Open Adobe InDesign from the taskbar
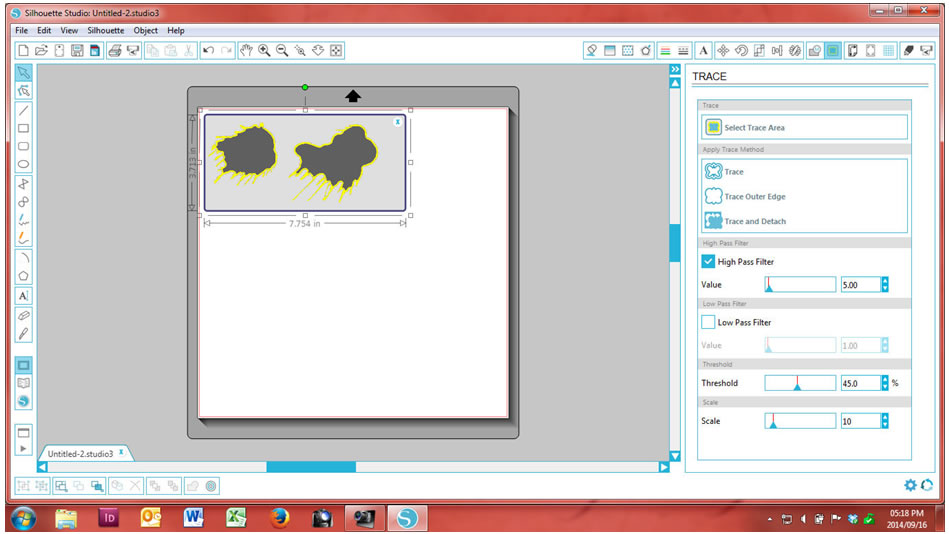 [109, 518]
